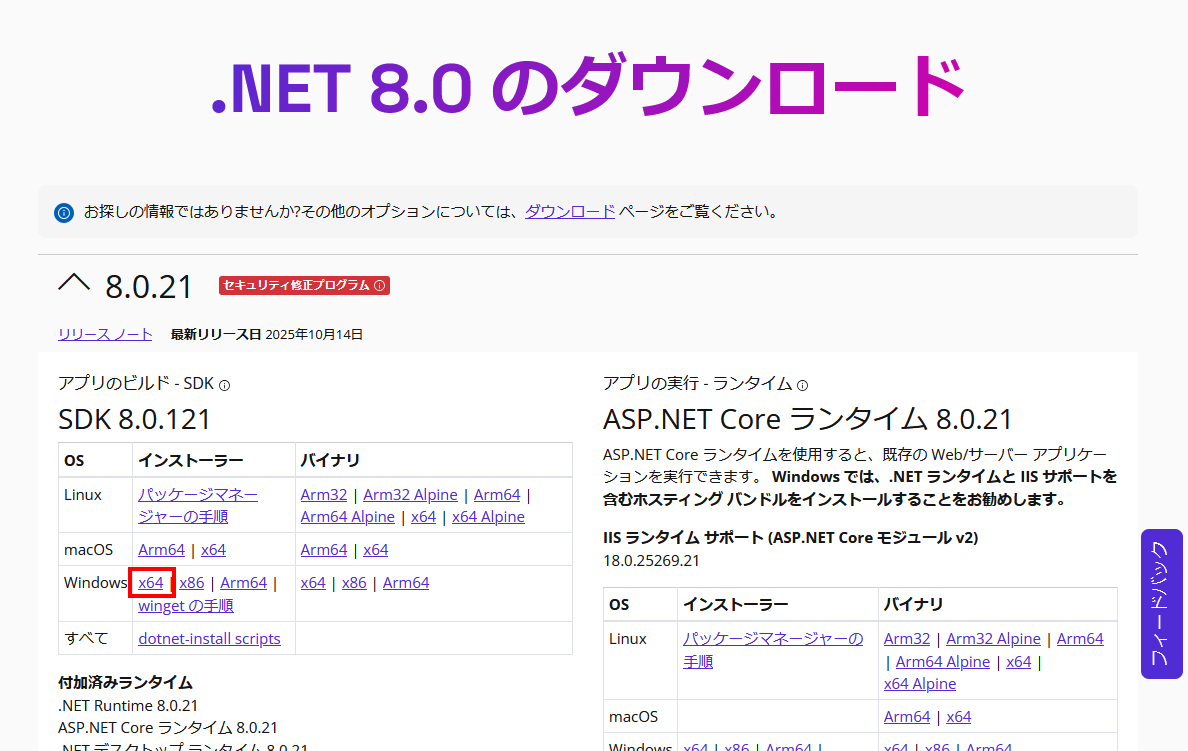Screen dimensions: 1188x751
Task: Download the Windows x64 SDK installer
Action: [151, 583]
